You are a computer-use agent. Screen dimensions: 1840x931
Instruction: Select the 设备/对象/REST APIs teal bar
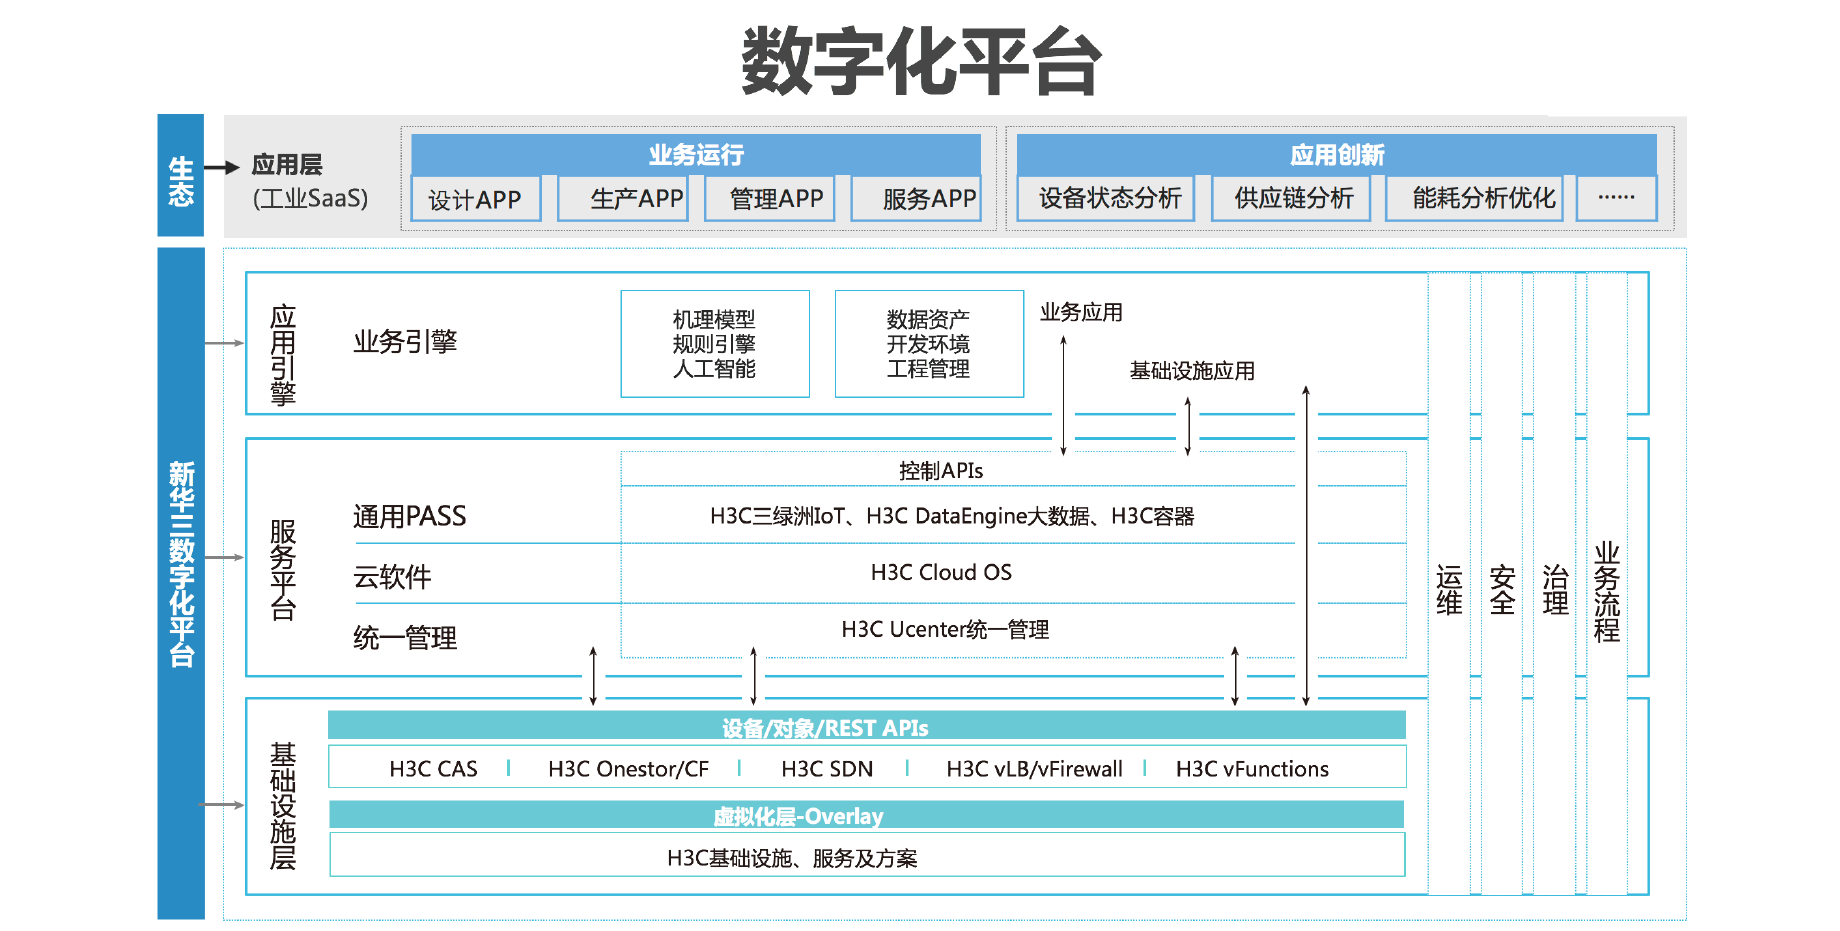click(x=866, y=726)
